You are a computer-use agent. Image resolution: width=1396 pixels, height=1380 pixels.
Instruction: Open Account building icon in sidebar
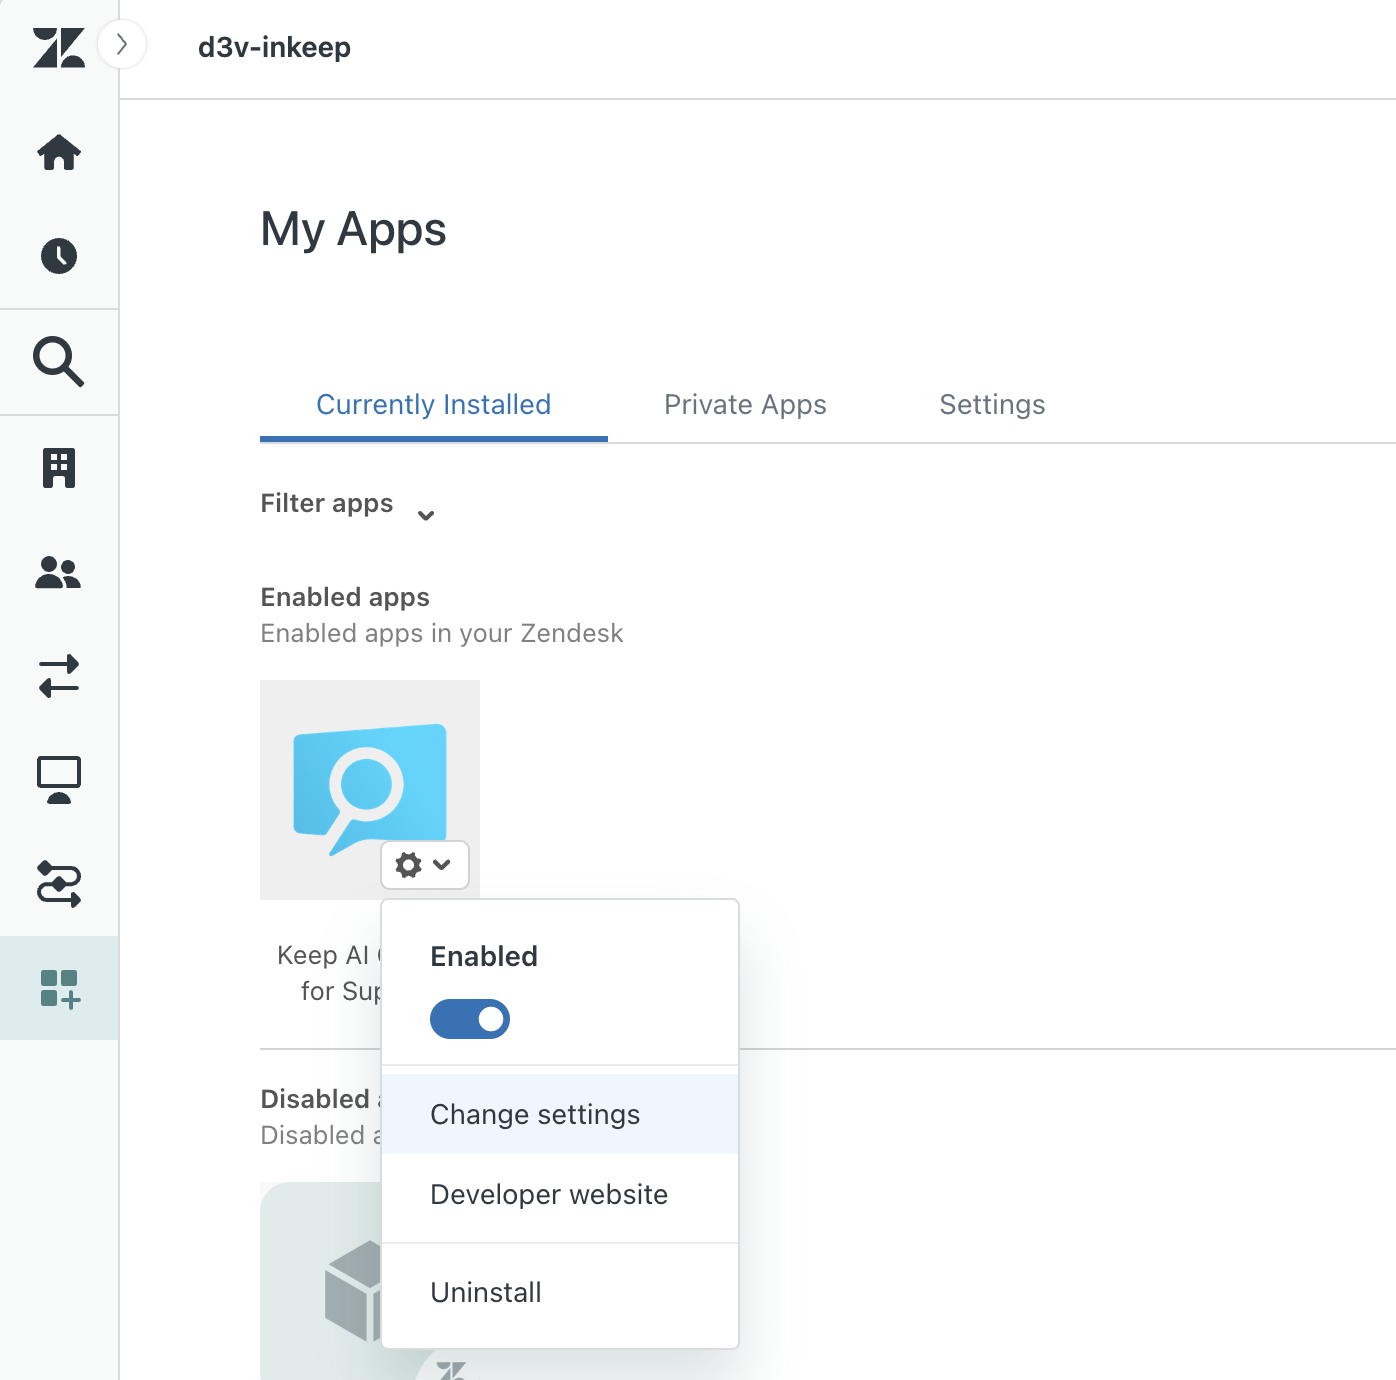pos(59,468)
